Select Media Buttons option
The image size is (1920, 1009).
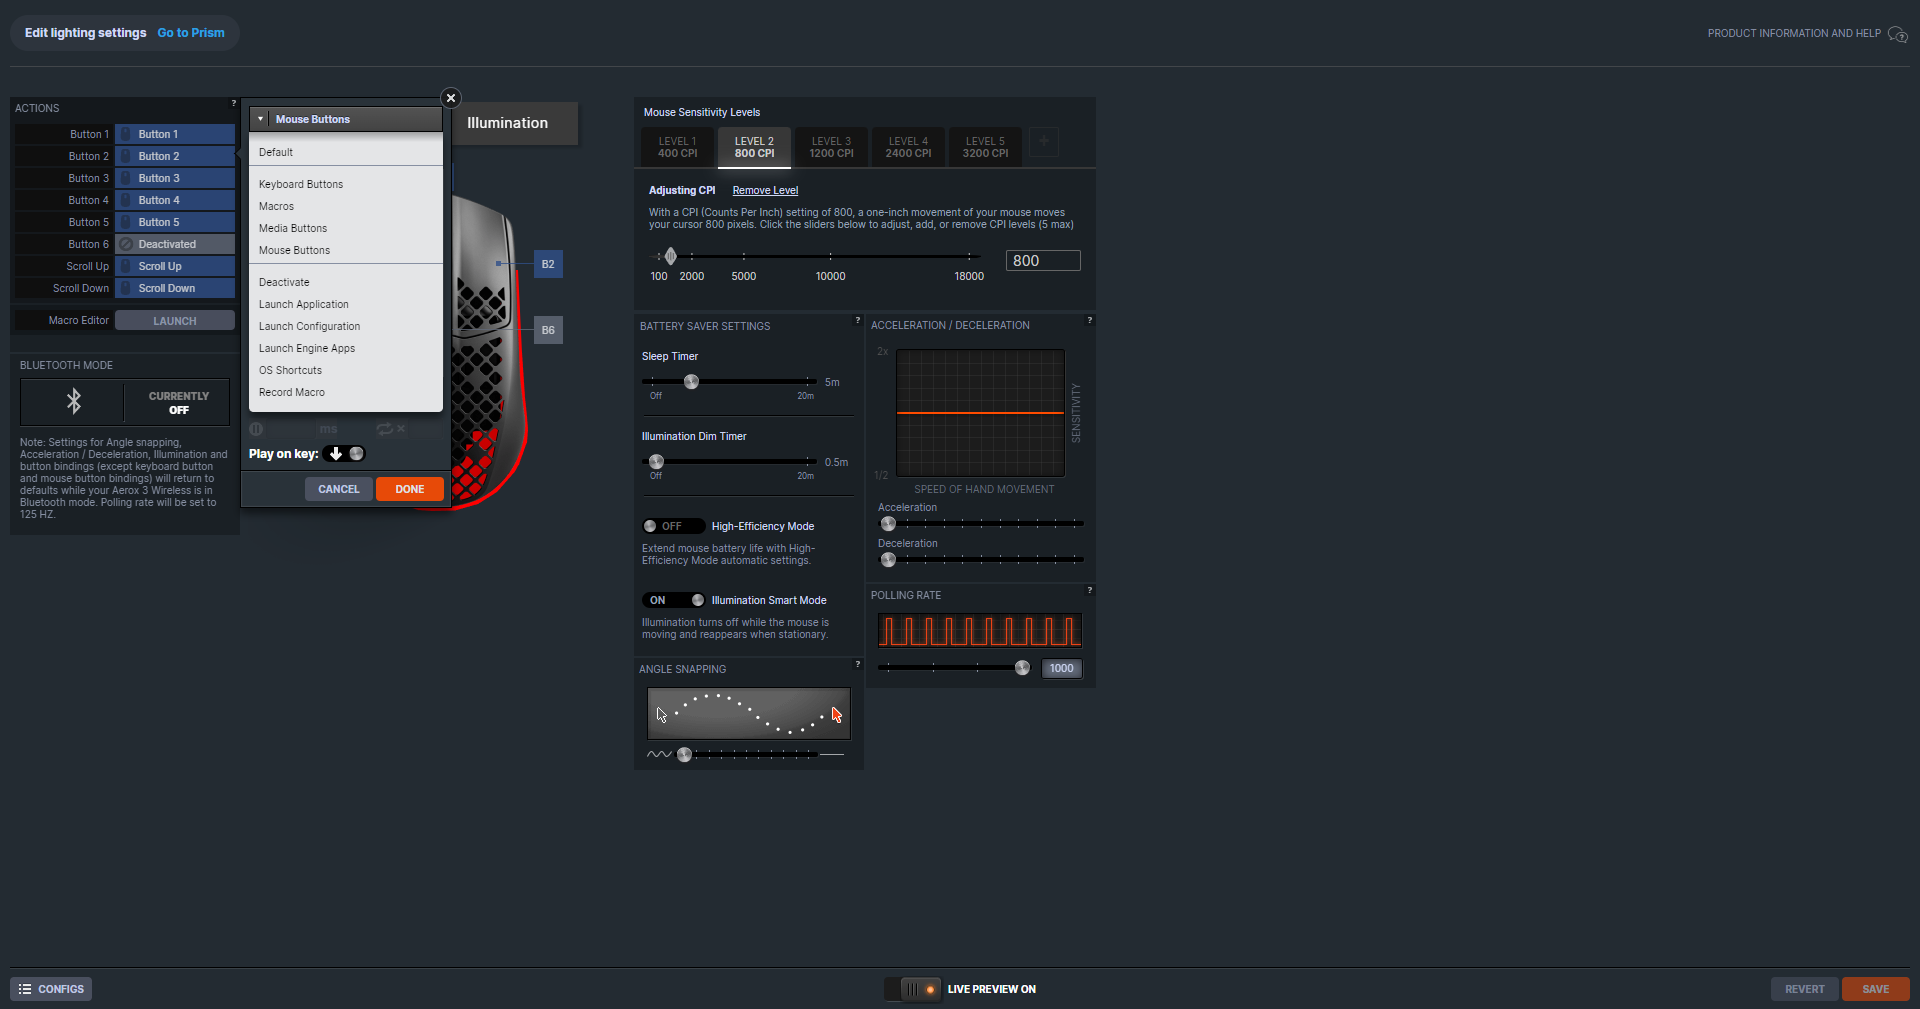coord(346,228)
